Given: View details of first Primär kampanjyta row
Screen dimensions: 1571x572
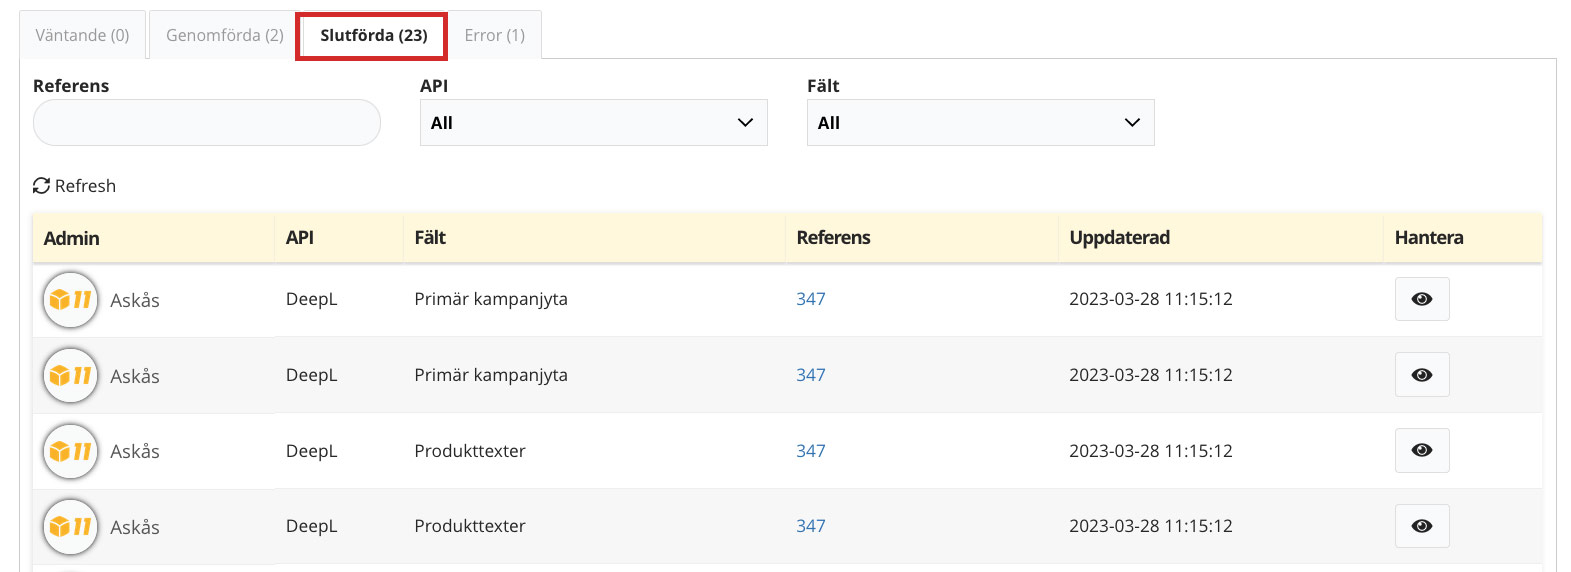Looking at the screenshot, I should pyautogui.click(x=1422, y=299).
